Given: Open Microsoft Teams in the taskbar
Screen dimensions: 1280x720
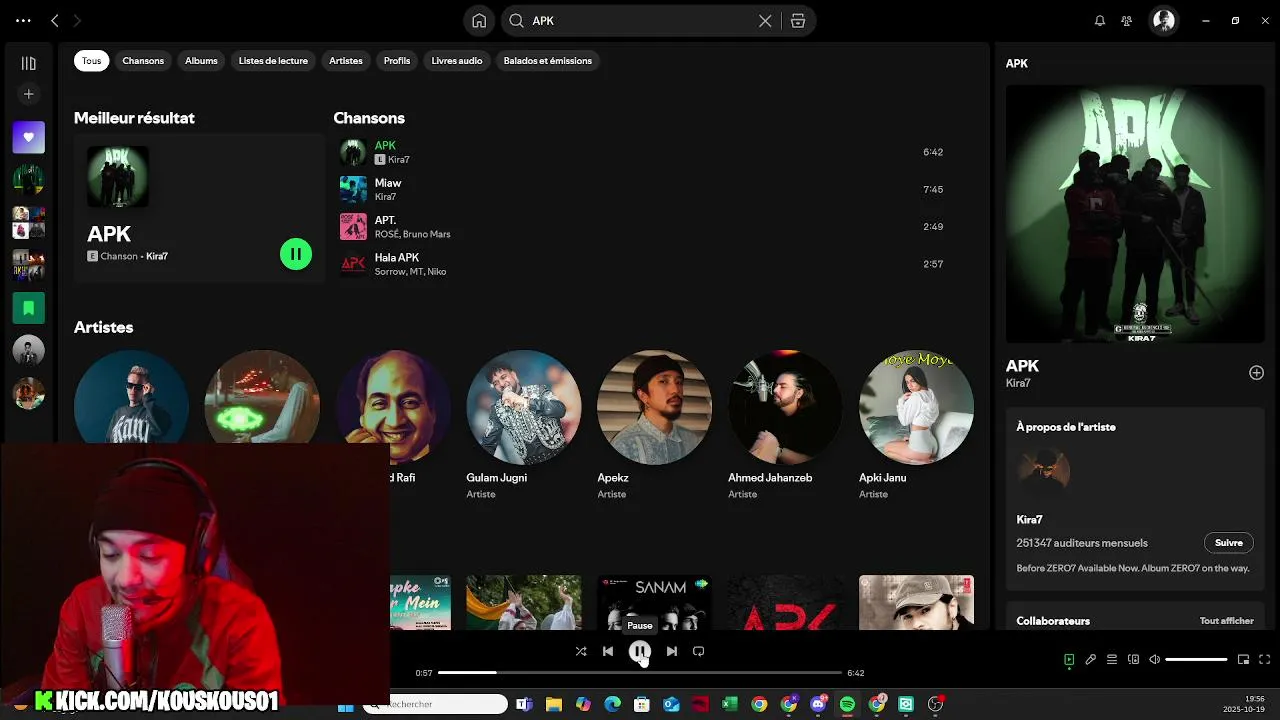Looking at the screenshot, I should tap(524, 705).
